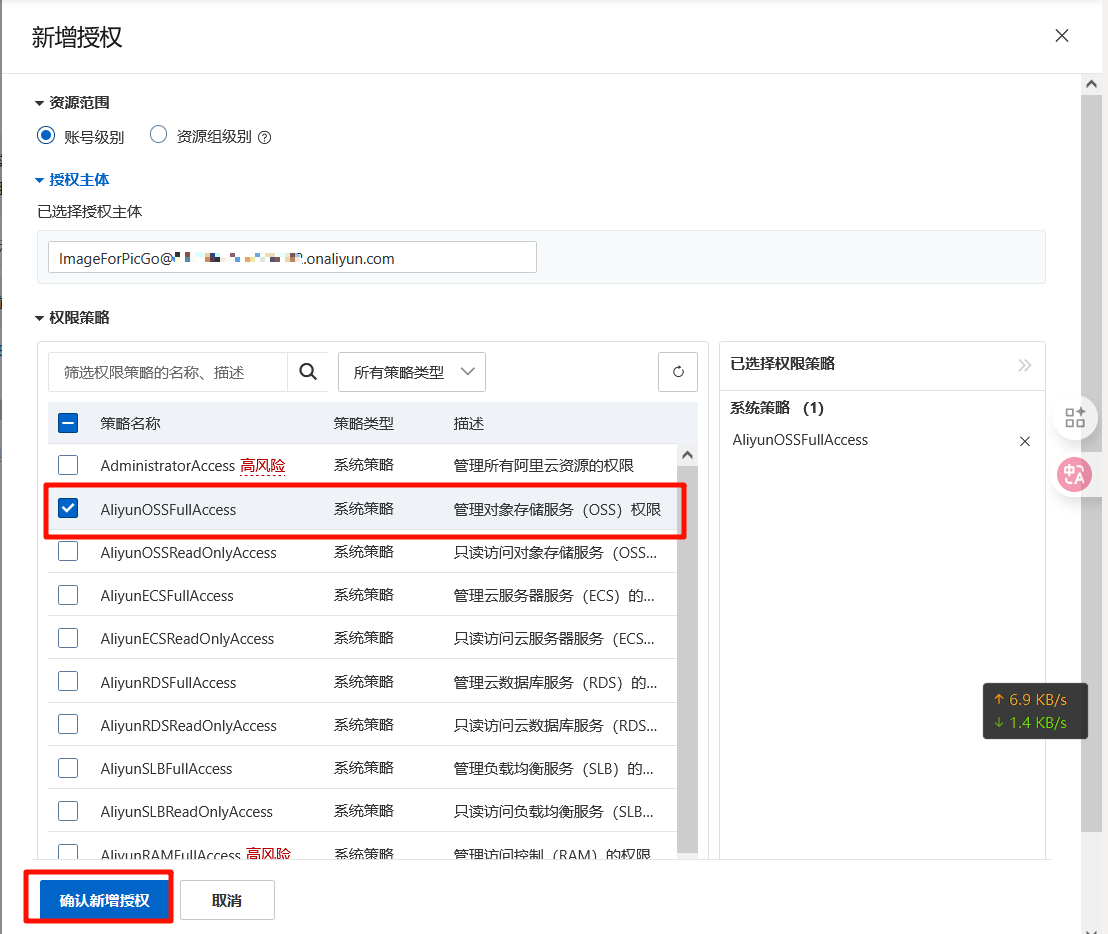Collapse the 已选择权限策略 panel with double chevron

(1025, 365)
